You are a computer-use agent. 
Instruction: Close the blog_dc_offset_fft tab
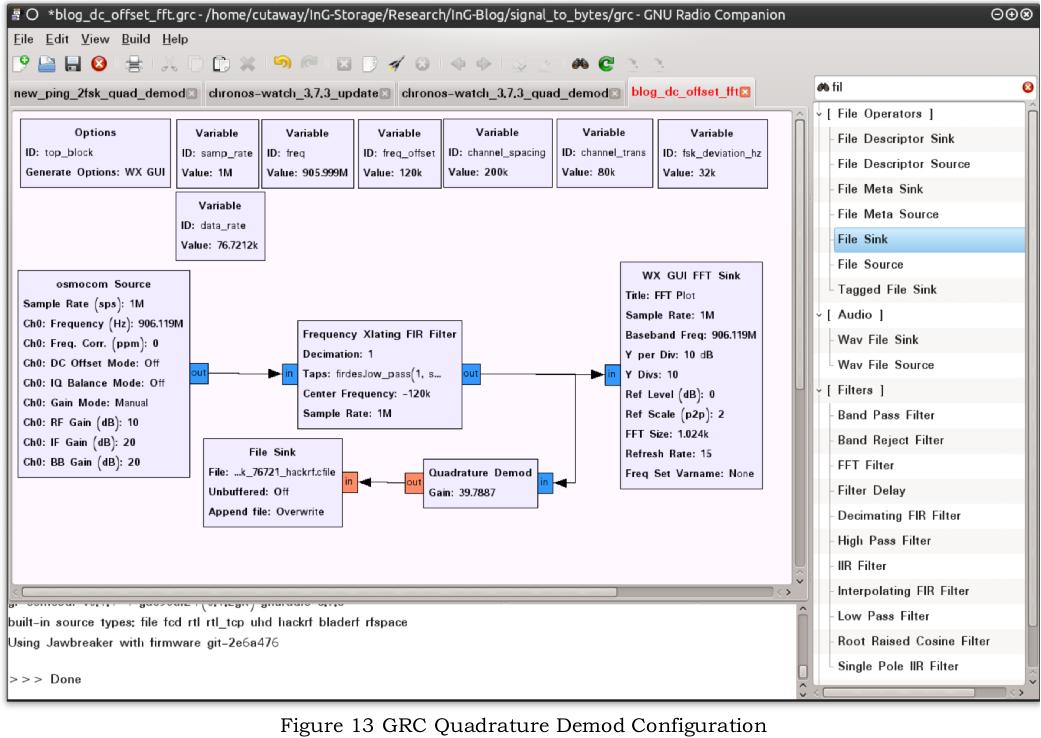tap(746, 92)
